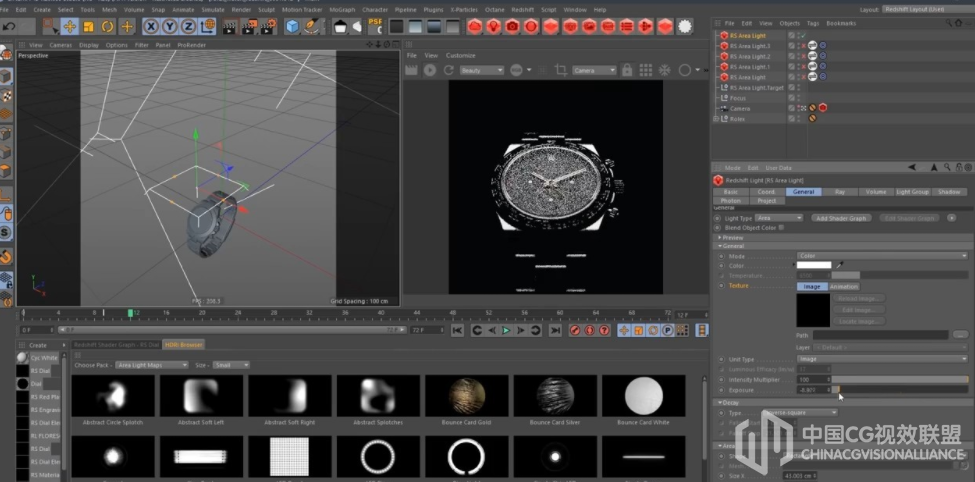Image resolution: width=975 pixels, height=482 pixels.
Task: Enable Blend Object Color checkbox
Action: pyautogui.click(x=782, y=228)
